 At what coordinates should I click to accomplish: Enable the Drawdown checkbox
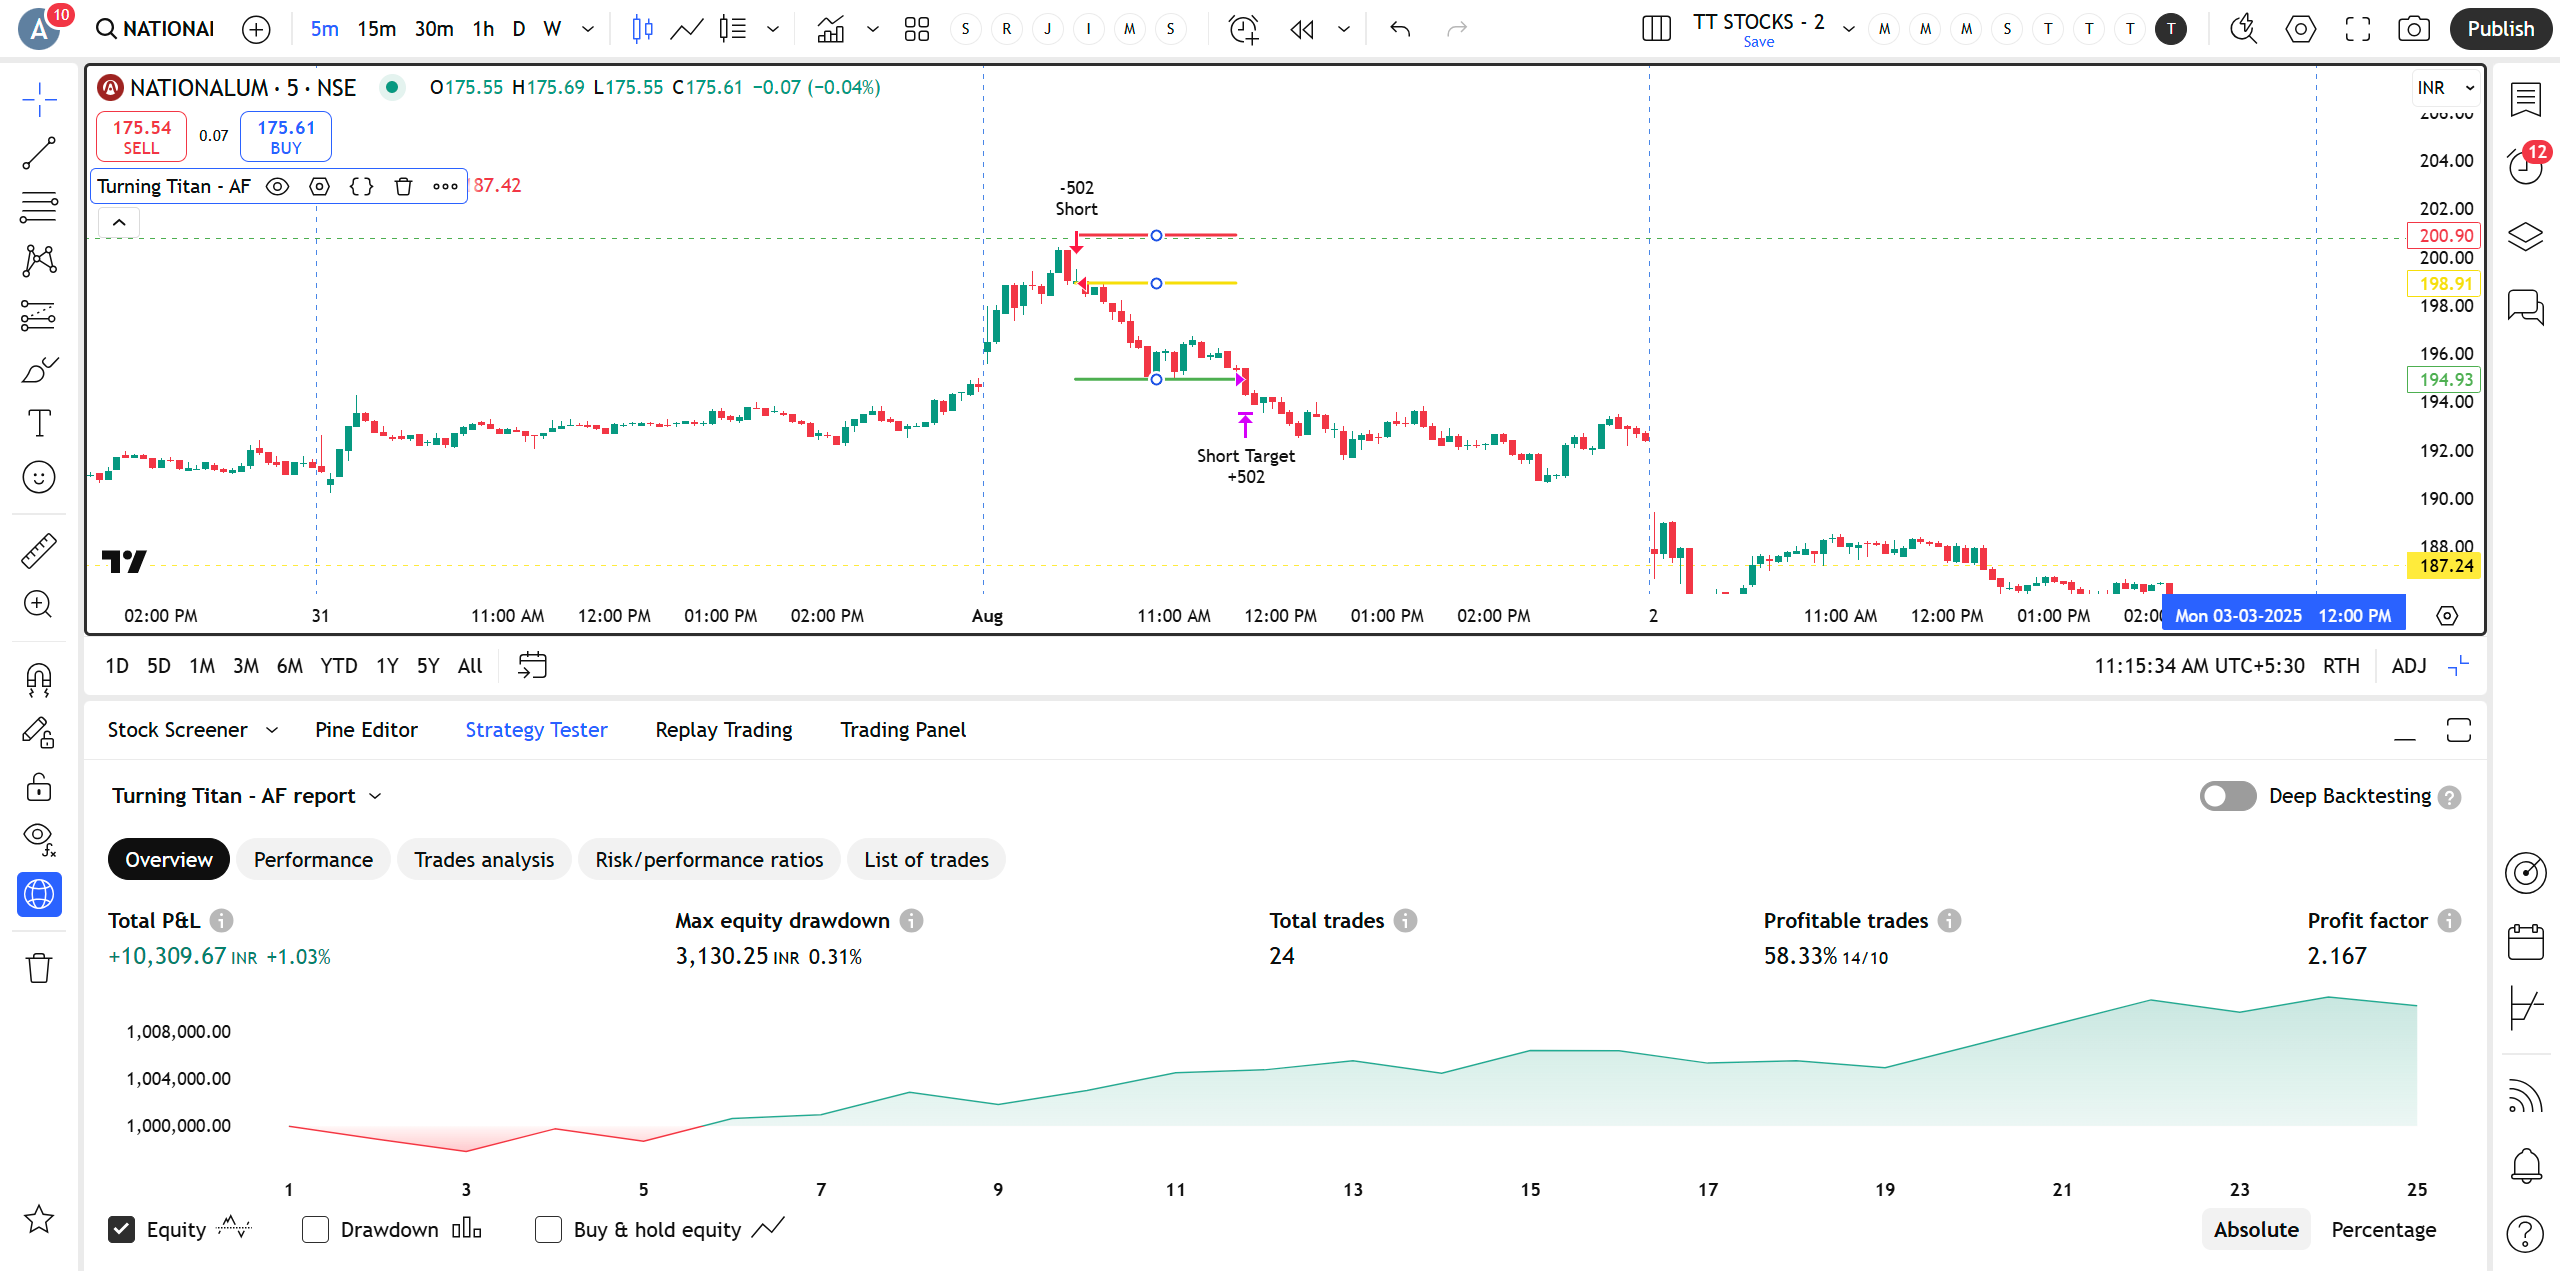315,1229
